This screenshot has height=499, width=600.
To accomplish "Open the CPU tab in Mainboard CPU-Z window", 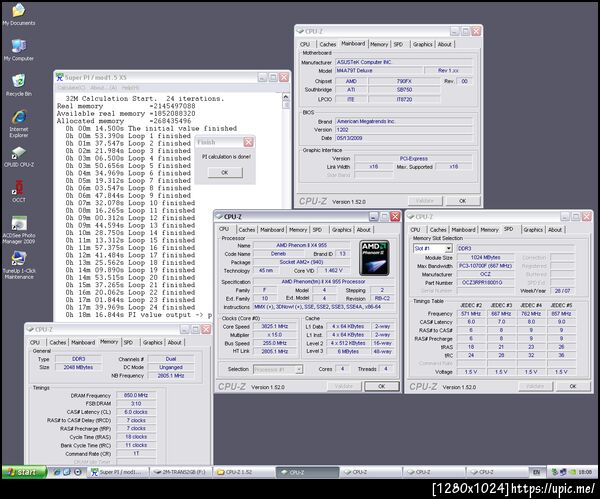I will click(x=305, y=44).
